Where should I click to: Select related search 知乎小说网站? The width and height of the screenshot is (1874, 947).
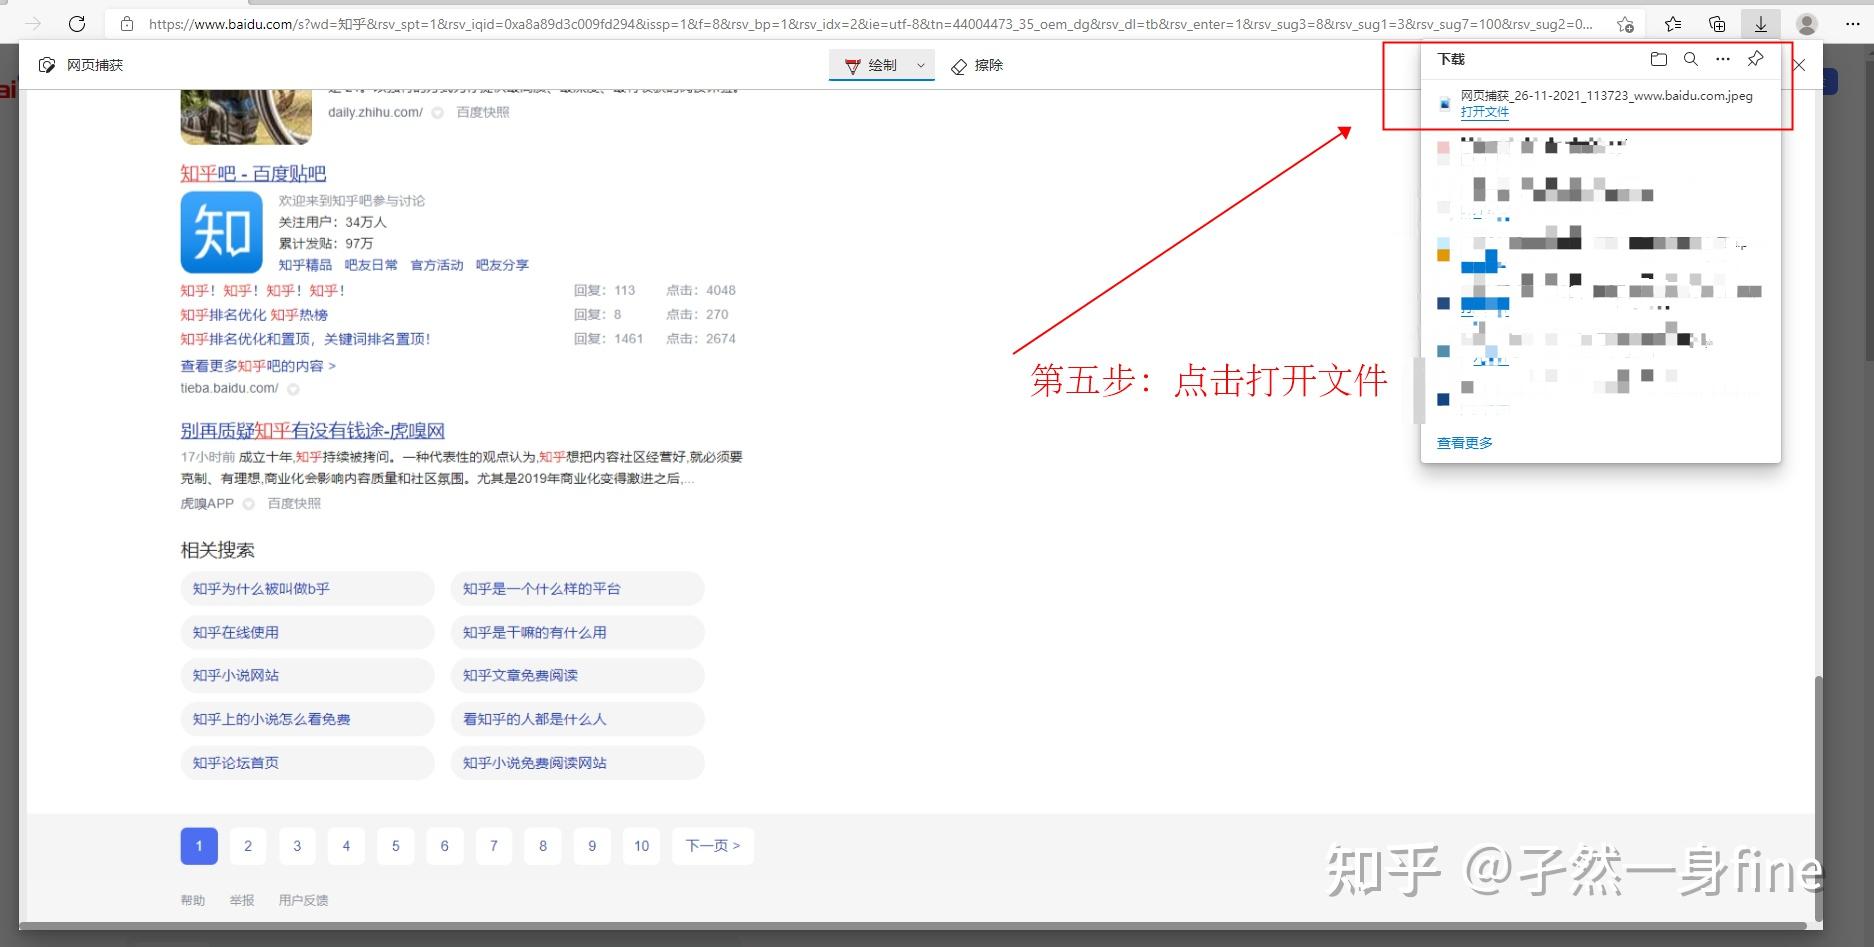307,675
